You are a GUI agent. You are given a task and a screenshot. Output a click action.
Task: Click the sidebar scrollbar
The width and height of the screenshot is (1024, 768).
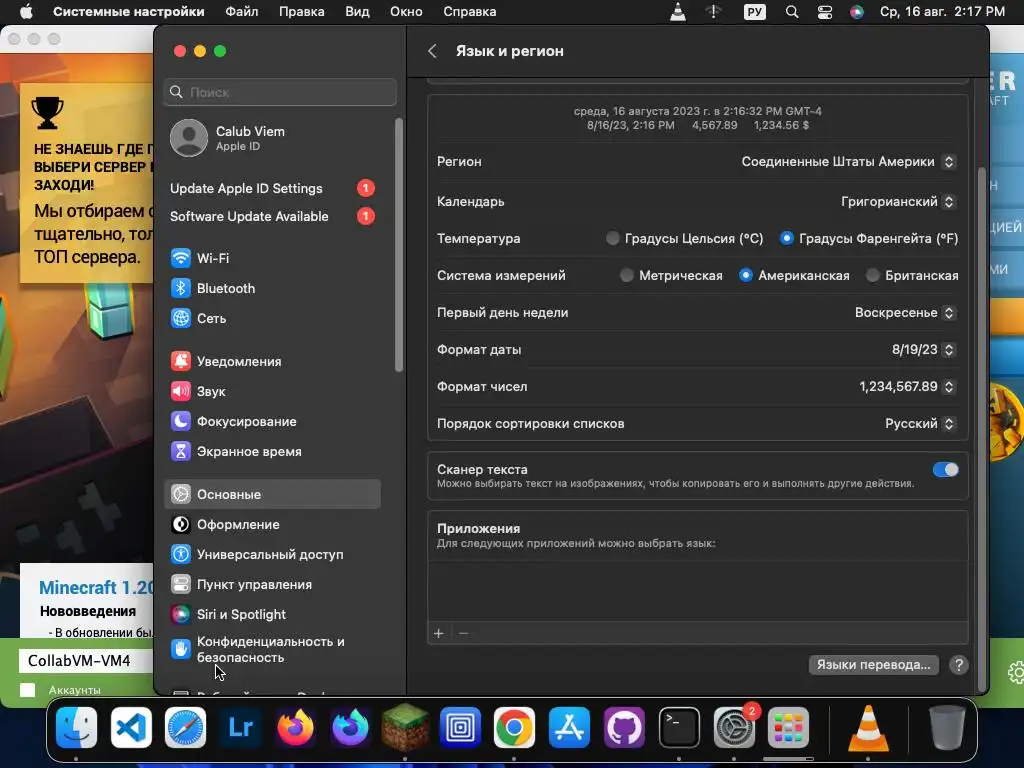point(399,245)
